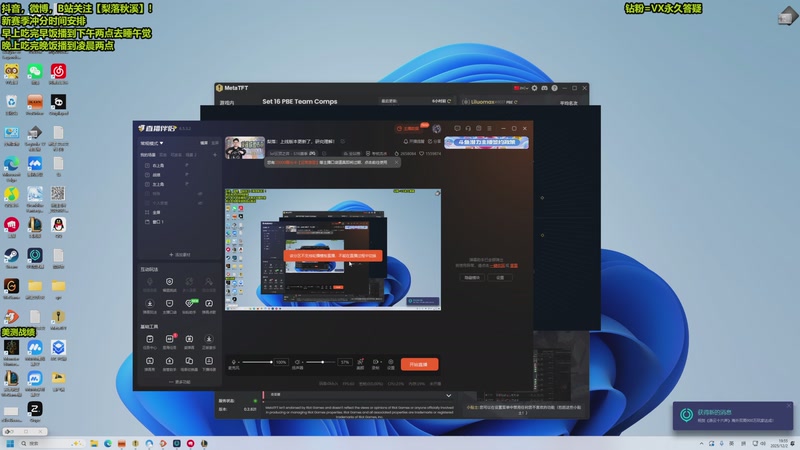Start streaming with the 开始直播 button
The image size is (800, 450).
click(419, 364)
